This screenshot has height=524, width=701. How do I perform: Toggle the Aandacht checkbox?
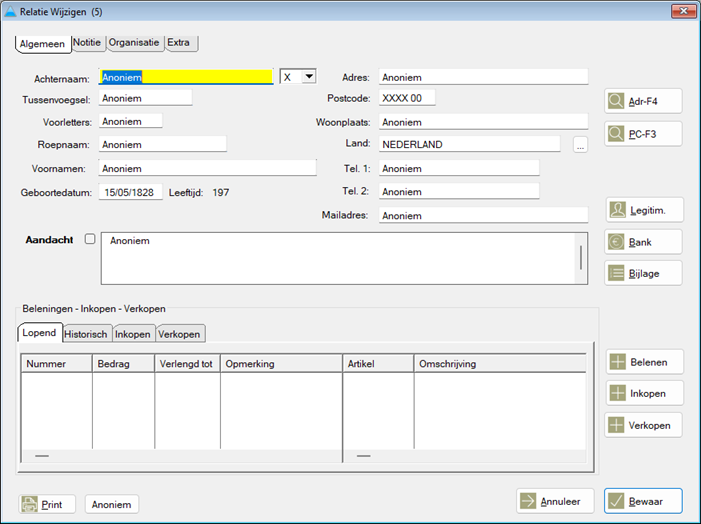[x=90, y=240]
